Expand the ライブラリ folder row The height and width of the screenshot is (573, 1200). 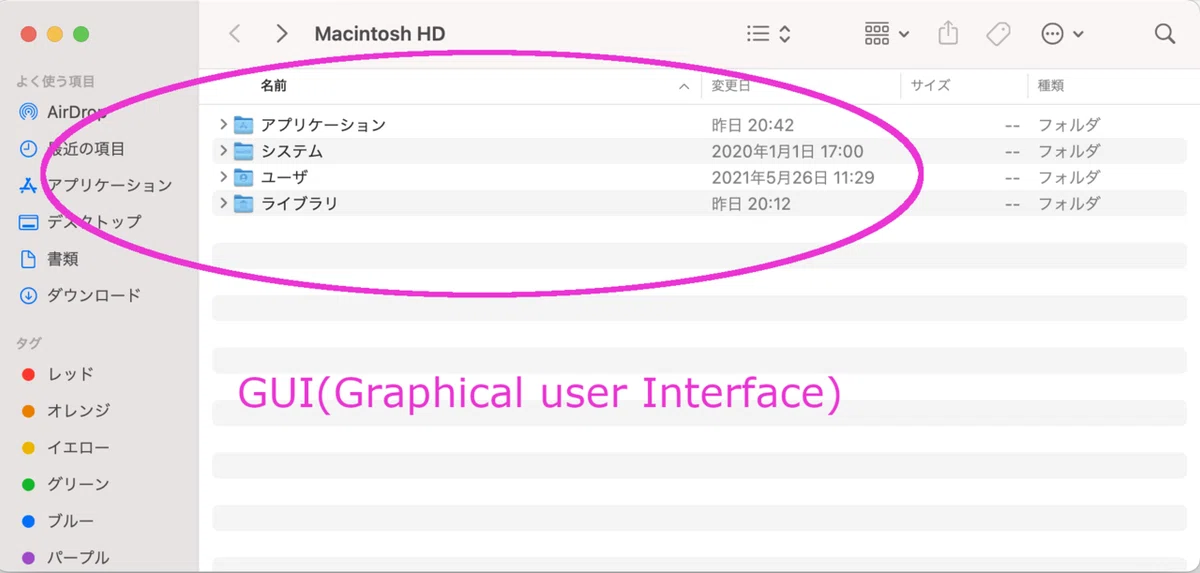pos(223,203)
